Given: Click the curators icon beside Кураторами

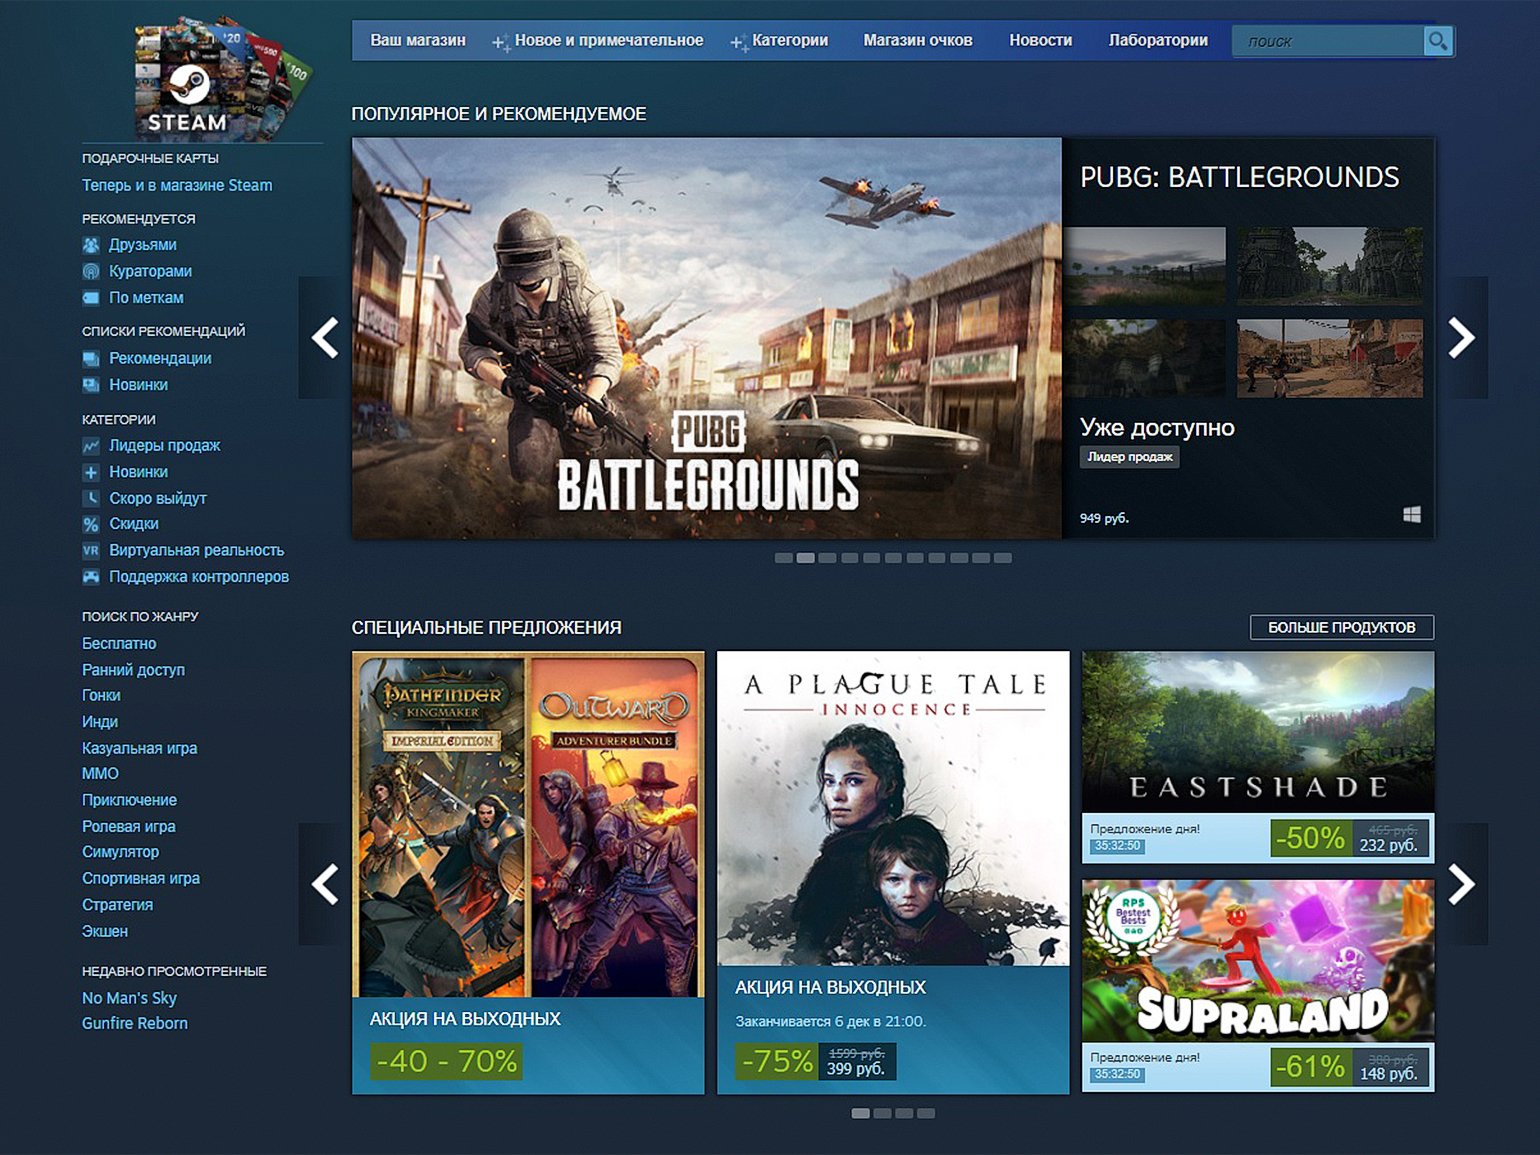Looking at the screenshot, I should [91, 271].
